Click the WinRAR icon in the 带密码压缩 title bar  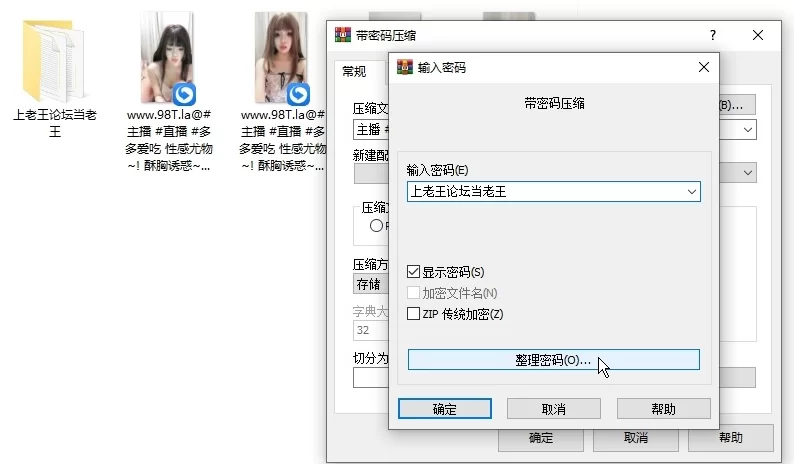pos(343,35)
